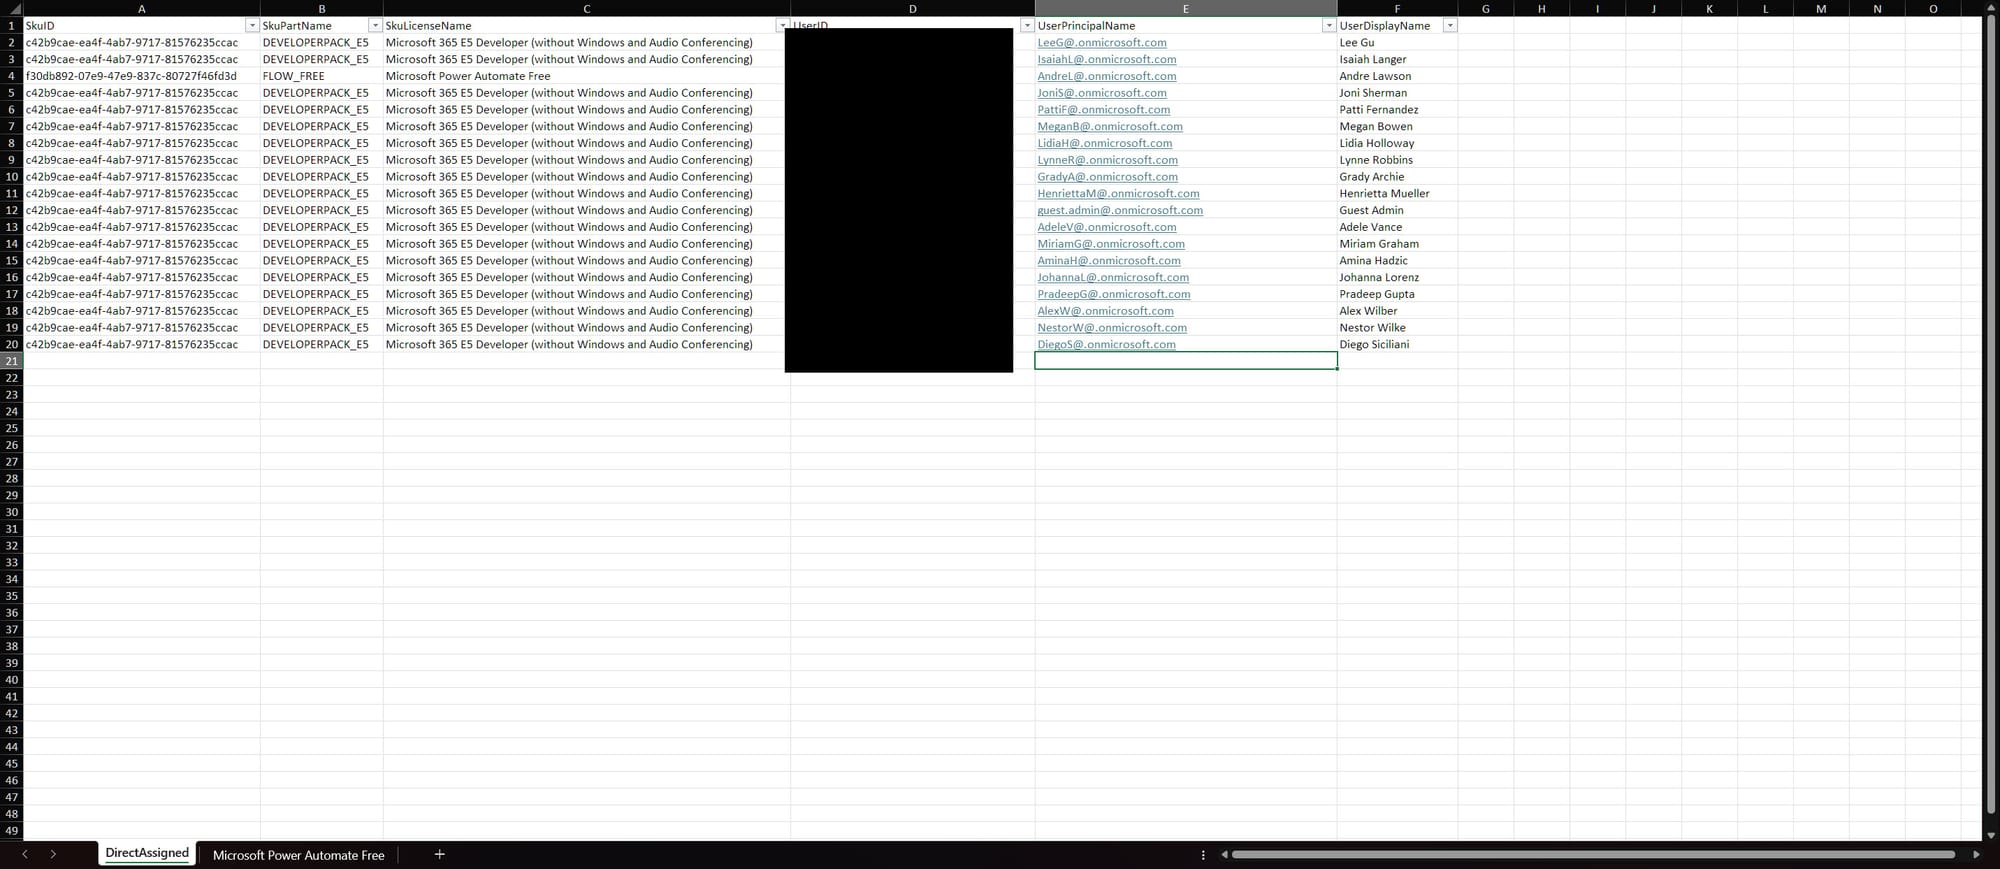Viewport: 2000px width, 869px height.
Task: Select the Lee Gu cell
Action: 1397,43
